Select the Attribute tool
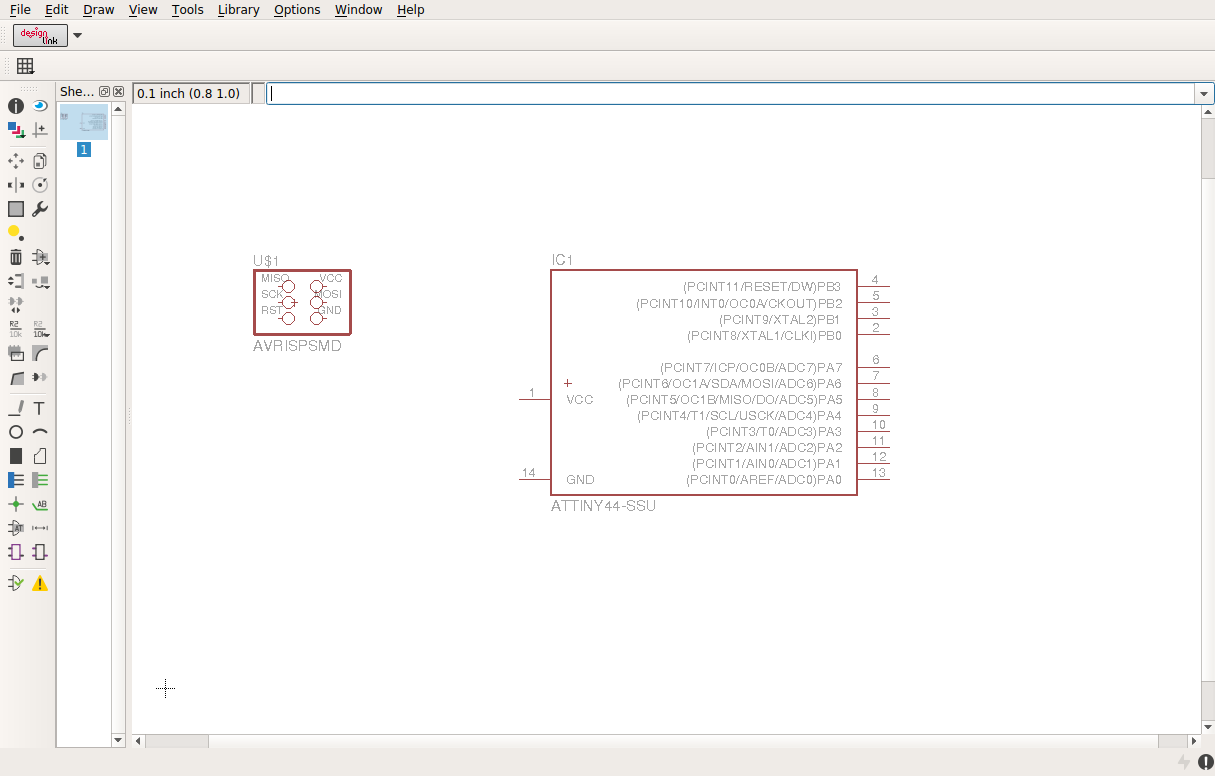Viewport: 1215px width, 776px height. (16, 528)
